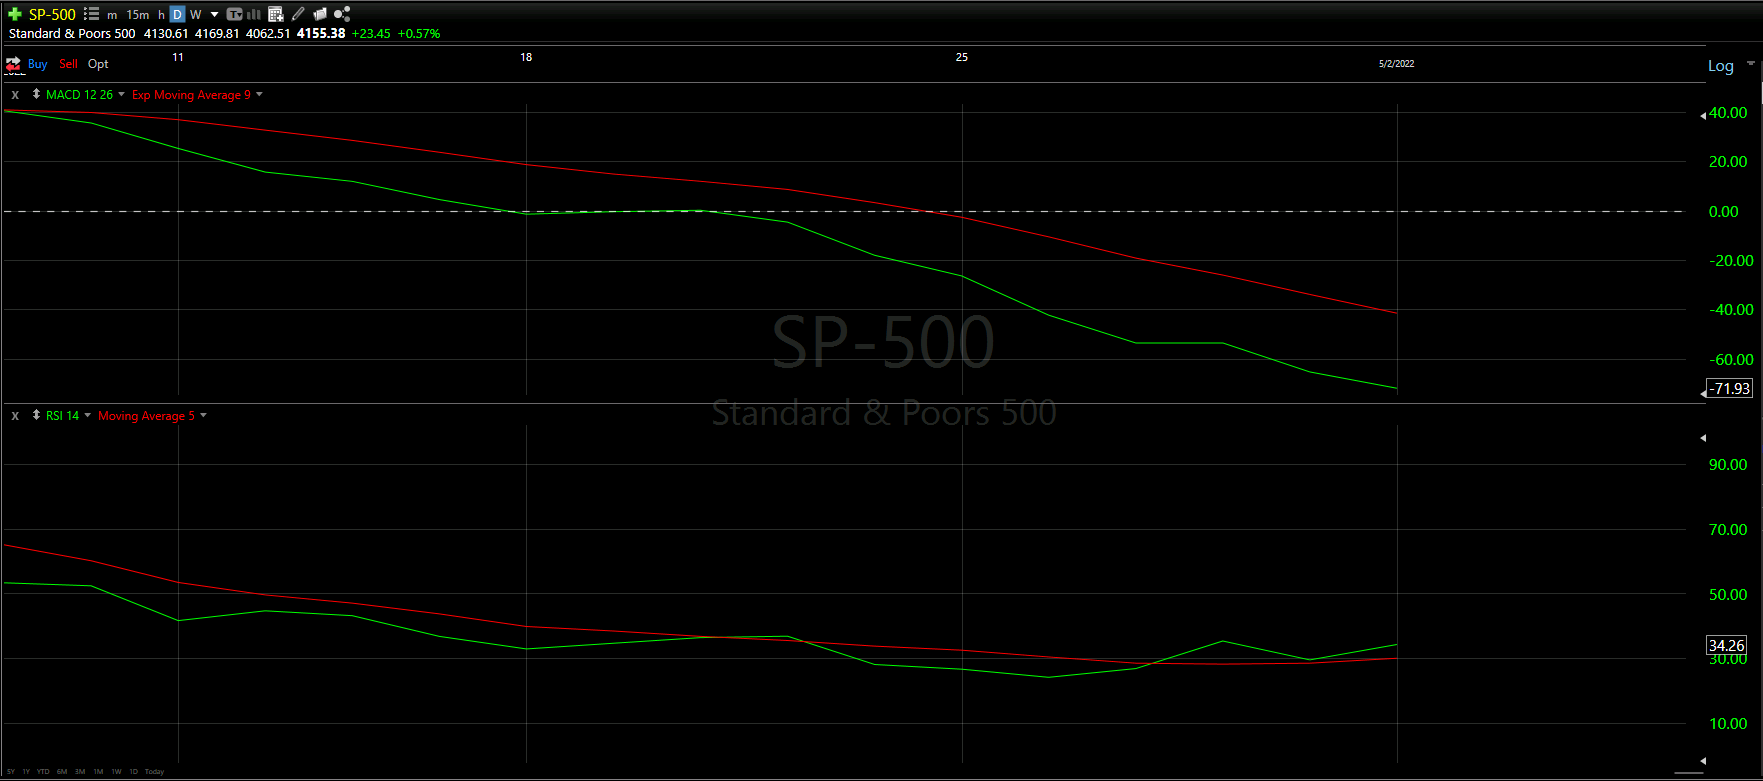
Task: Close the RSI panel with its x
Action: tap(15, 416)
